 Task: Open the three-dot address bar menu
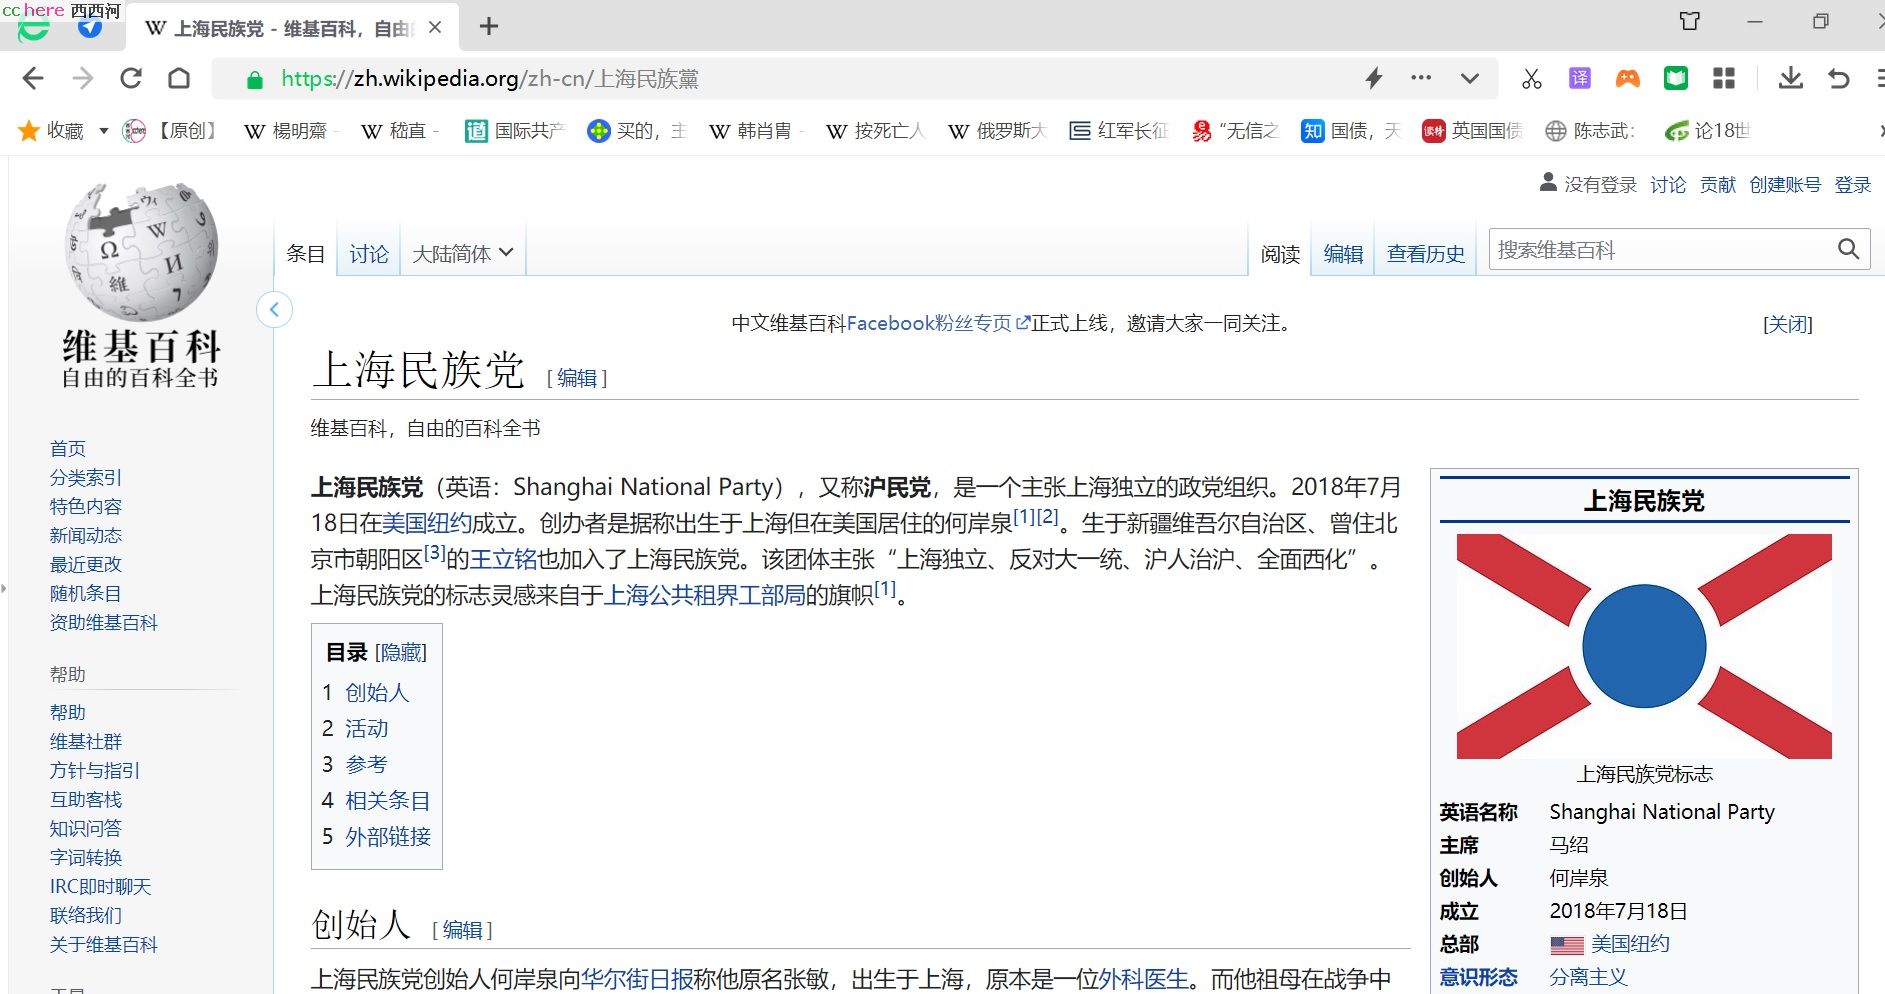1421,77
